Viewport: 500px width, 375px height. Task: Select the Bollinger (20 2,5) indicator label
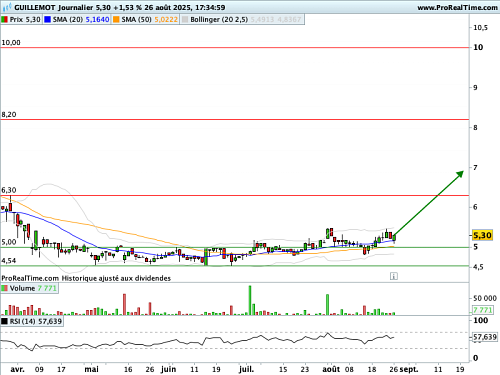pyautogui.click(x=219, y=20)
